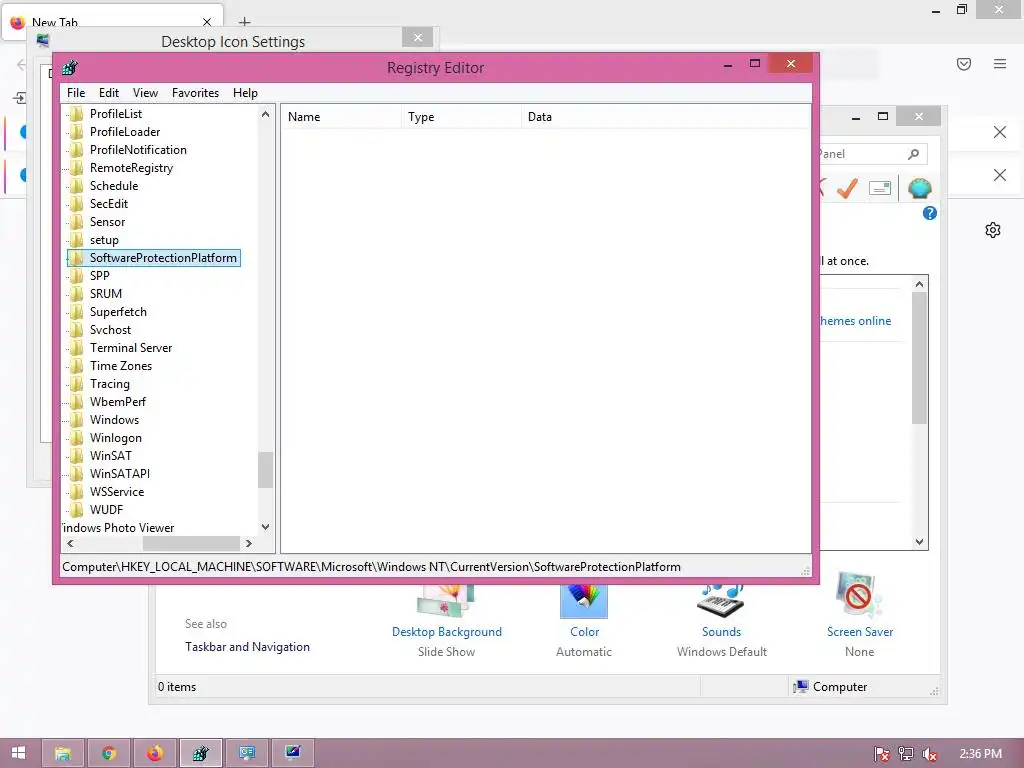Click the registry tree scroll-up arrow
The image size is (1024, 768).
point(265,114)
